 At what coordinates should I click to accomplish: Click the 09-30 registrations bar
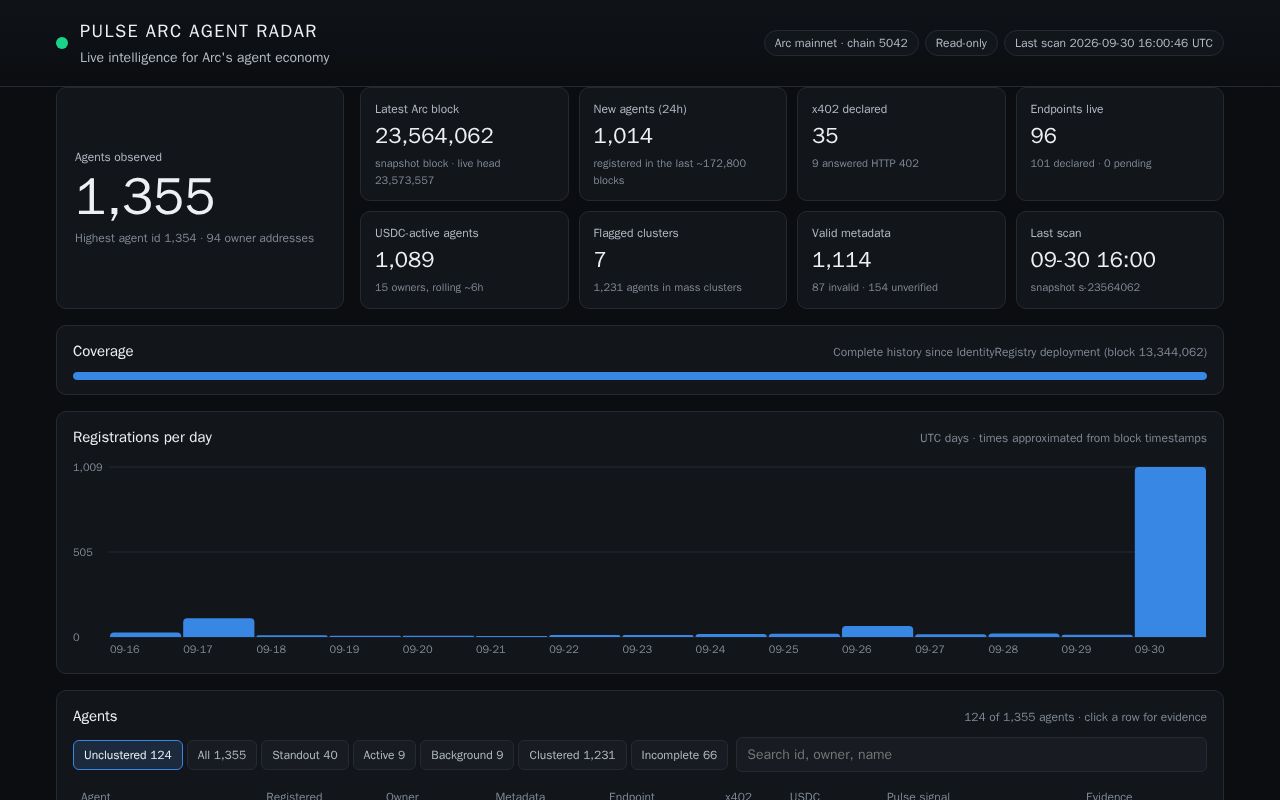1170,552
